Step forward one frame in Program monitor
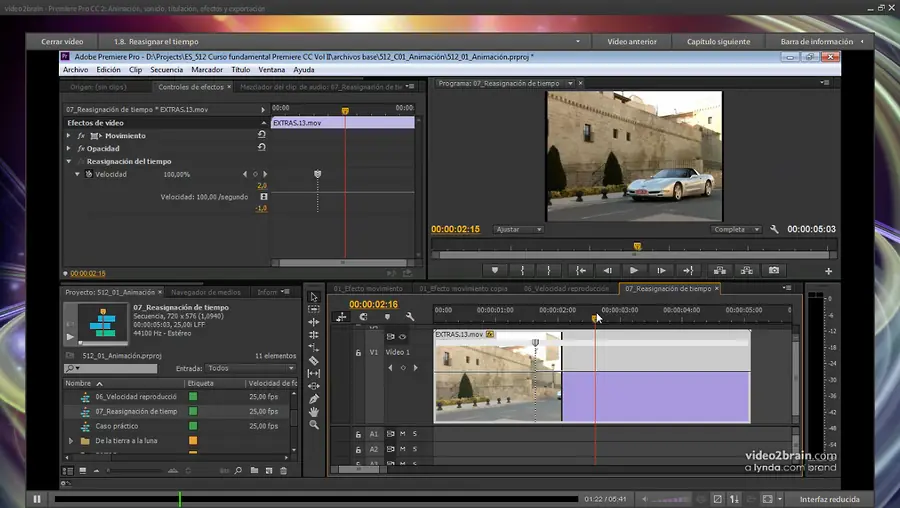Screen dimensions: 900x508 (x=661, y=270)
